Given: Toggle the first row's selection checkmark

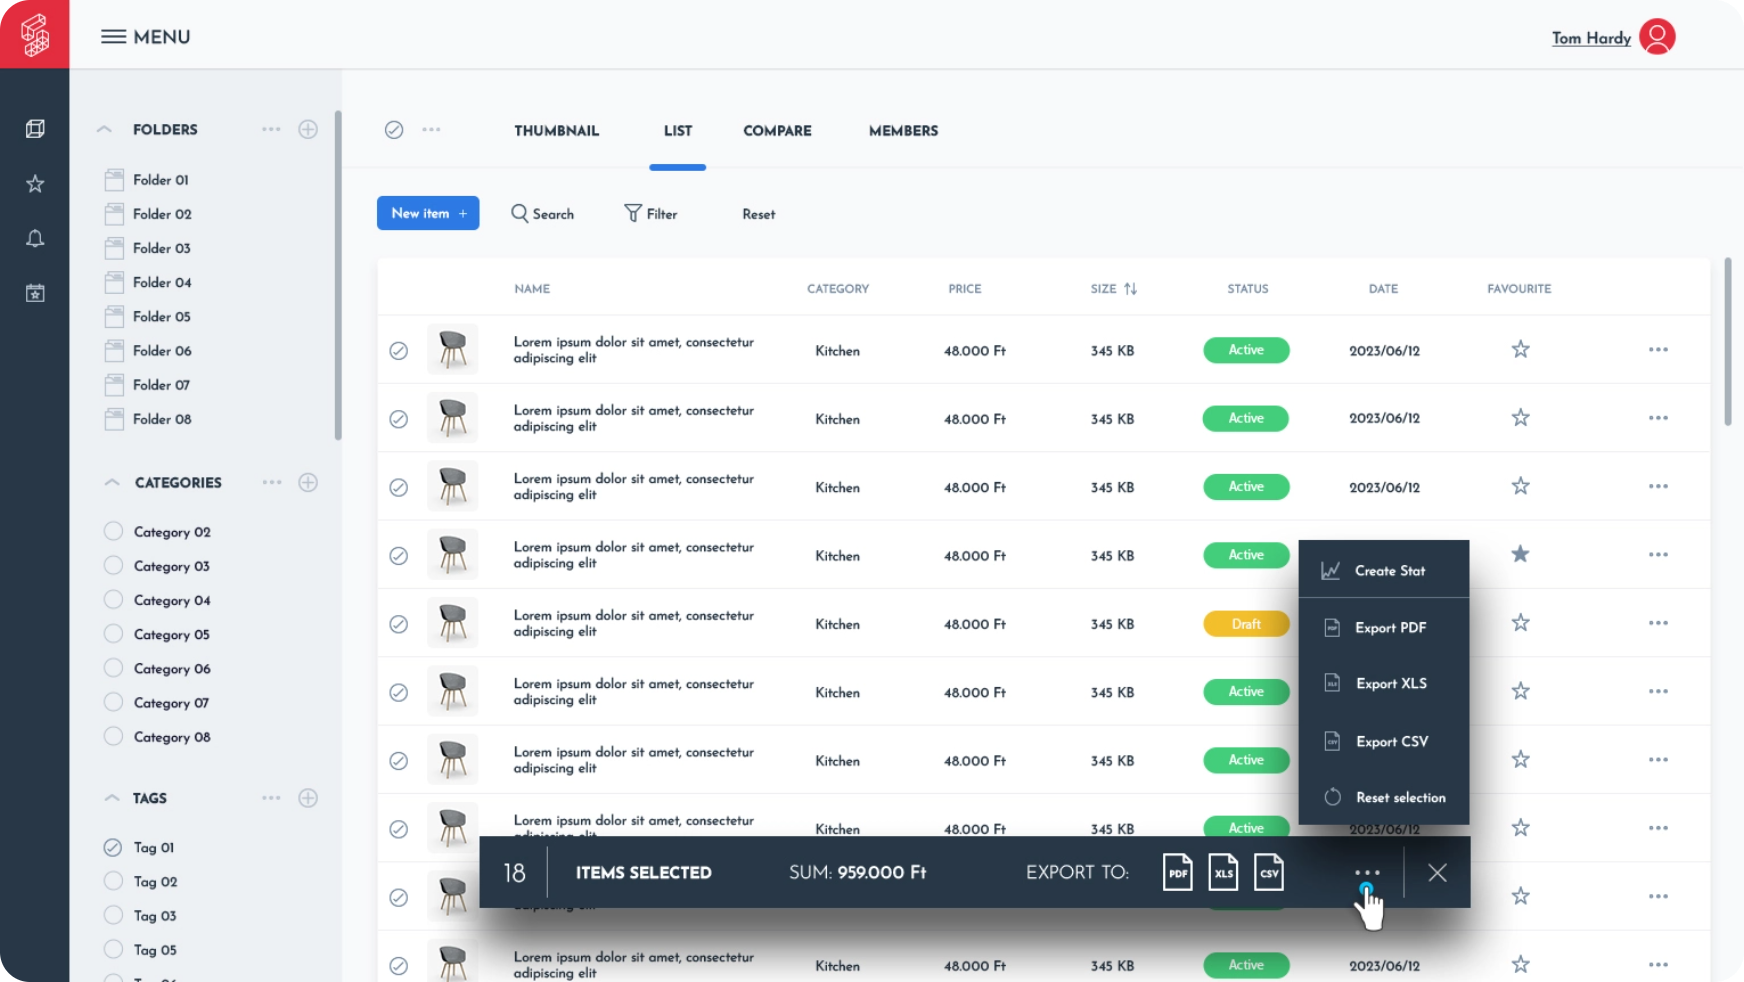Looking at the screenshot, I should point(398,350).
